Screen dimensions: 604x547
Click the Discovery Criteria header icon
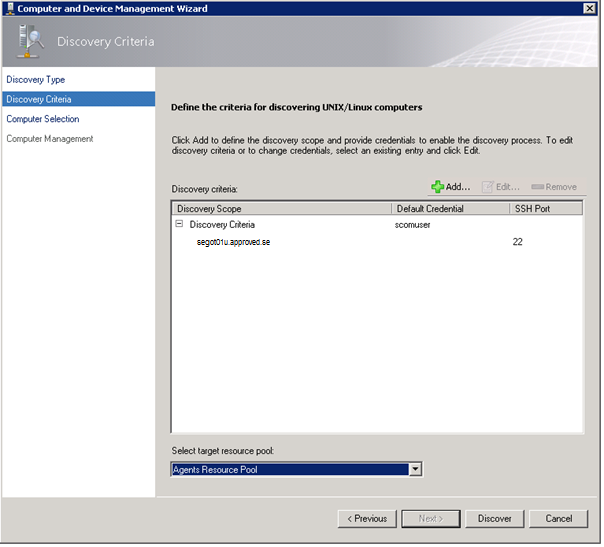click(31, 41)
